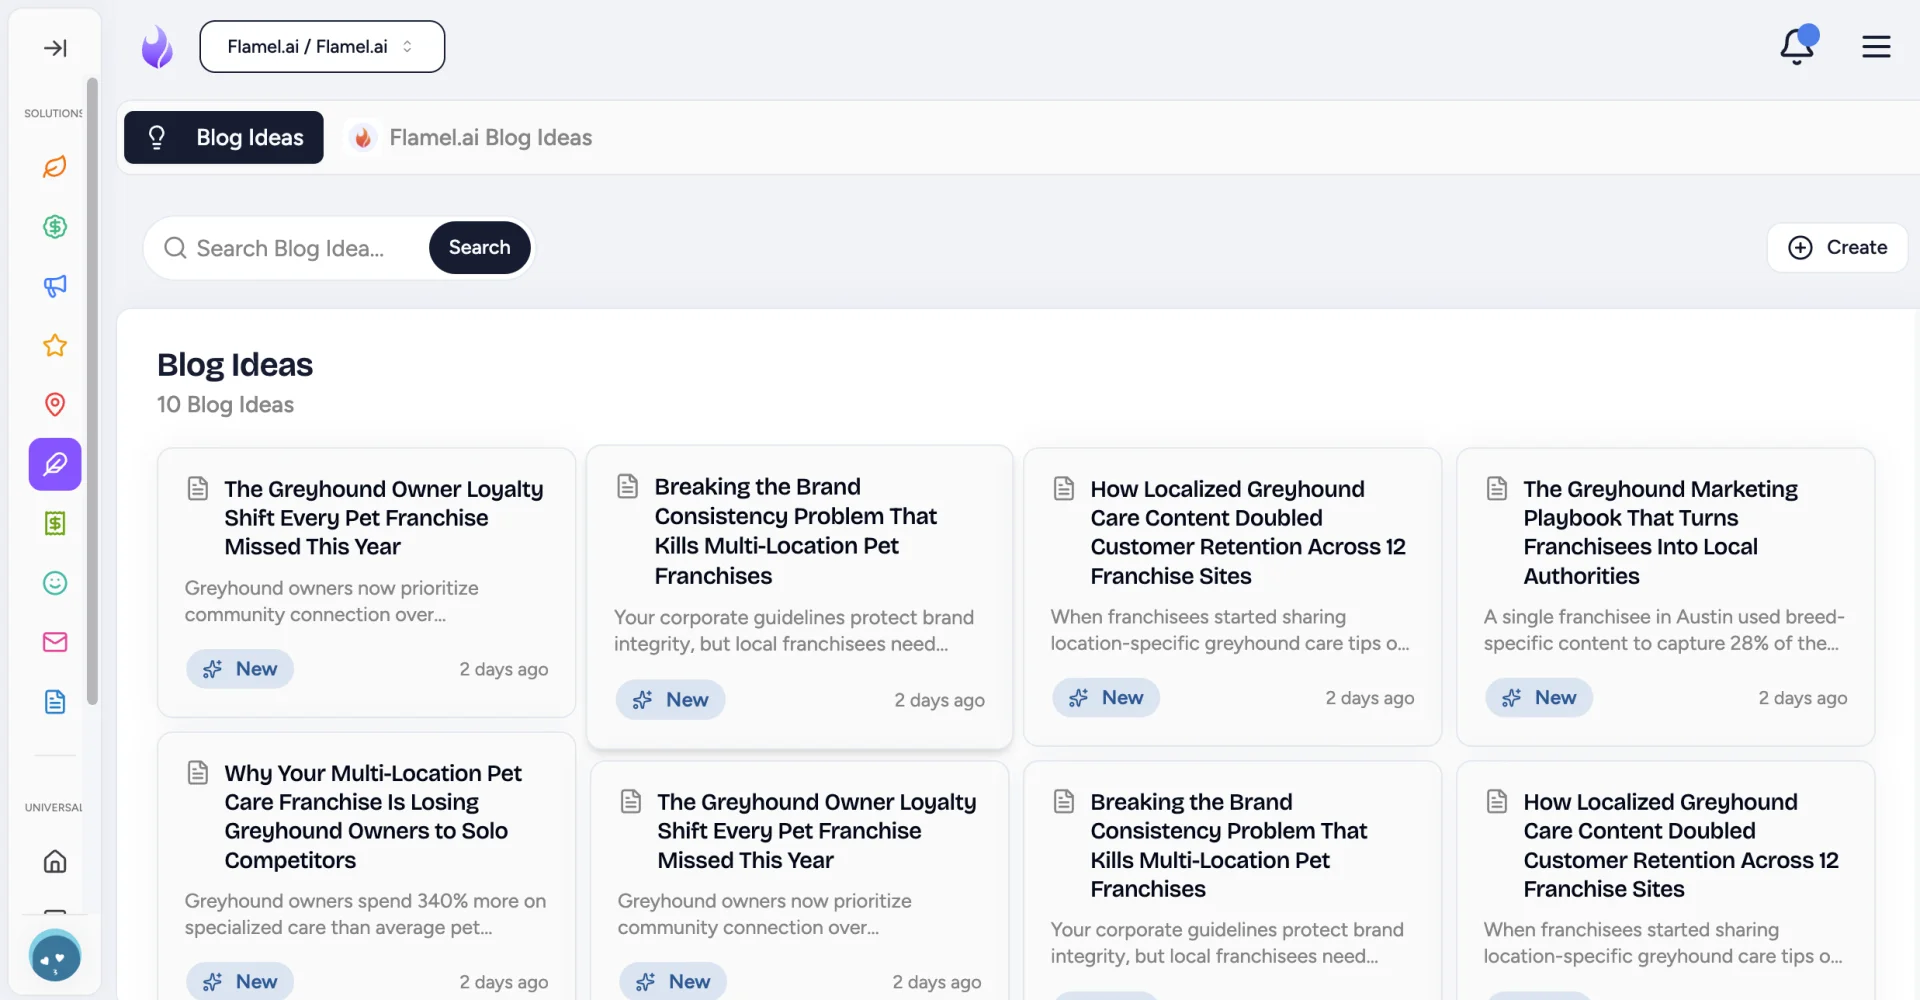
Task: Open the blue megaphone sidebar icon
Action: 55,286
